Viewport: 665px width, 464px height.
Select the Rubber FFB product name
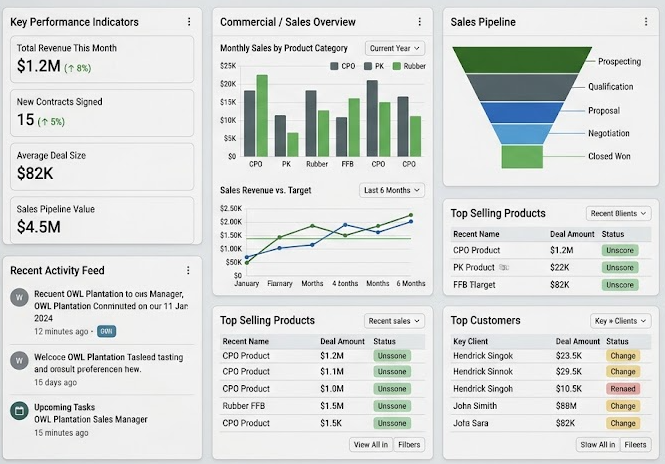tap(243, 406)
